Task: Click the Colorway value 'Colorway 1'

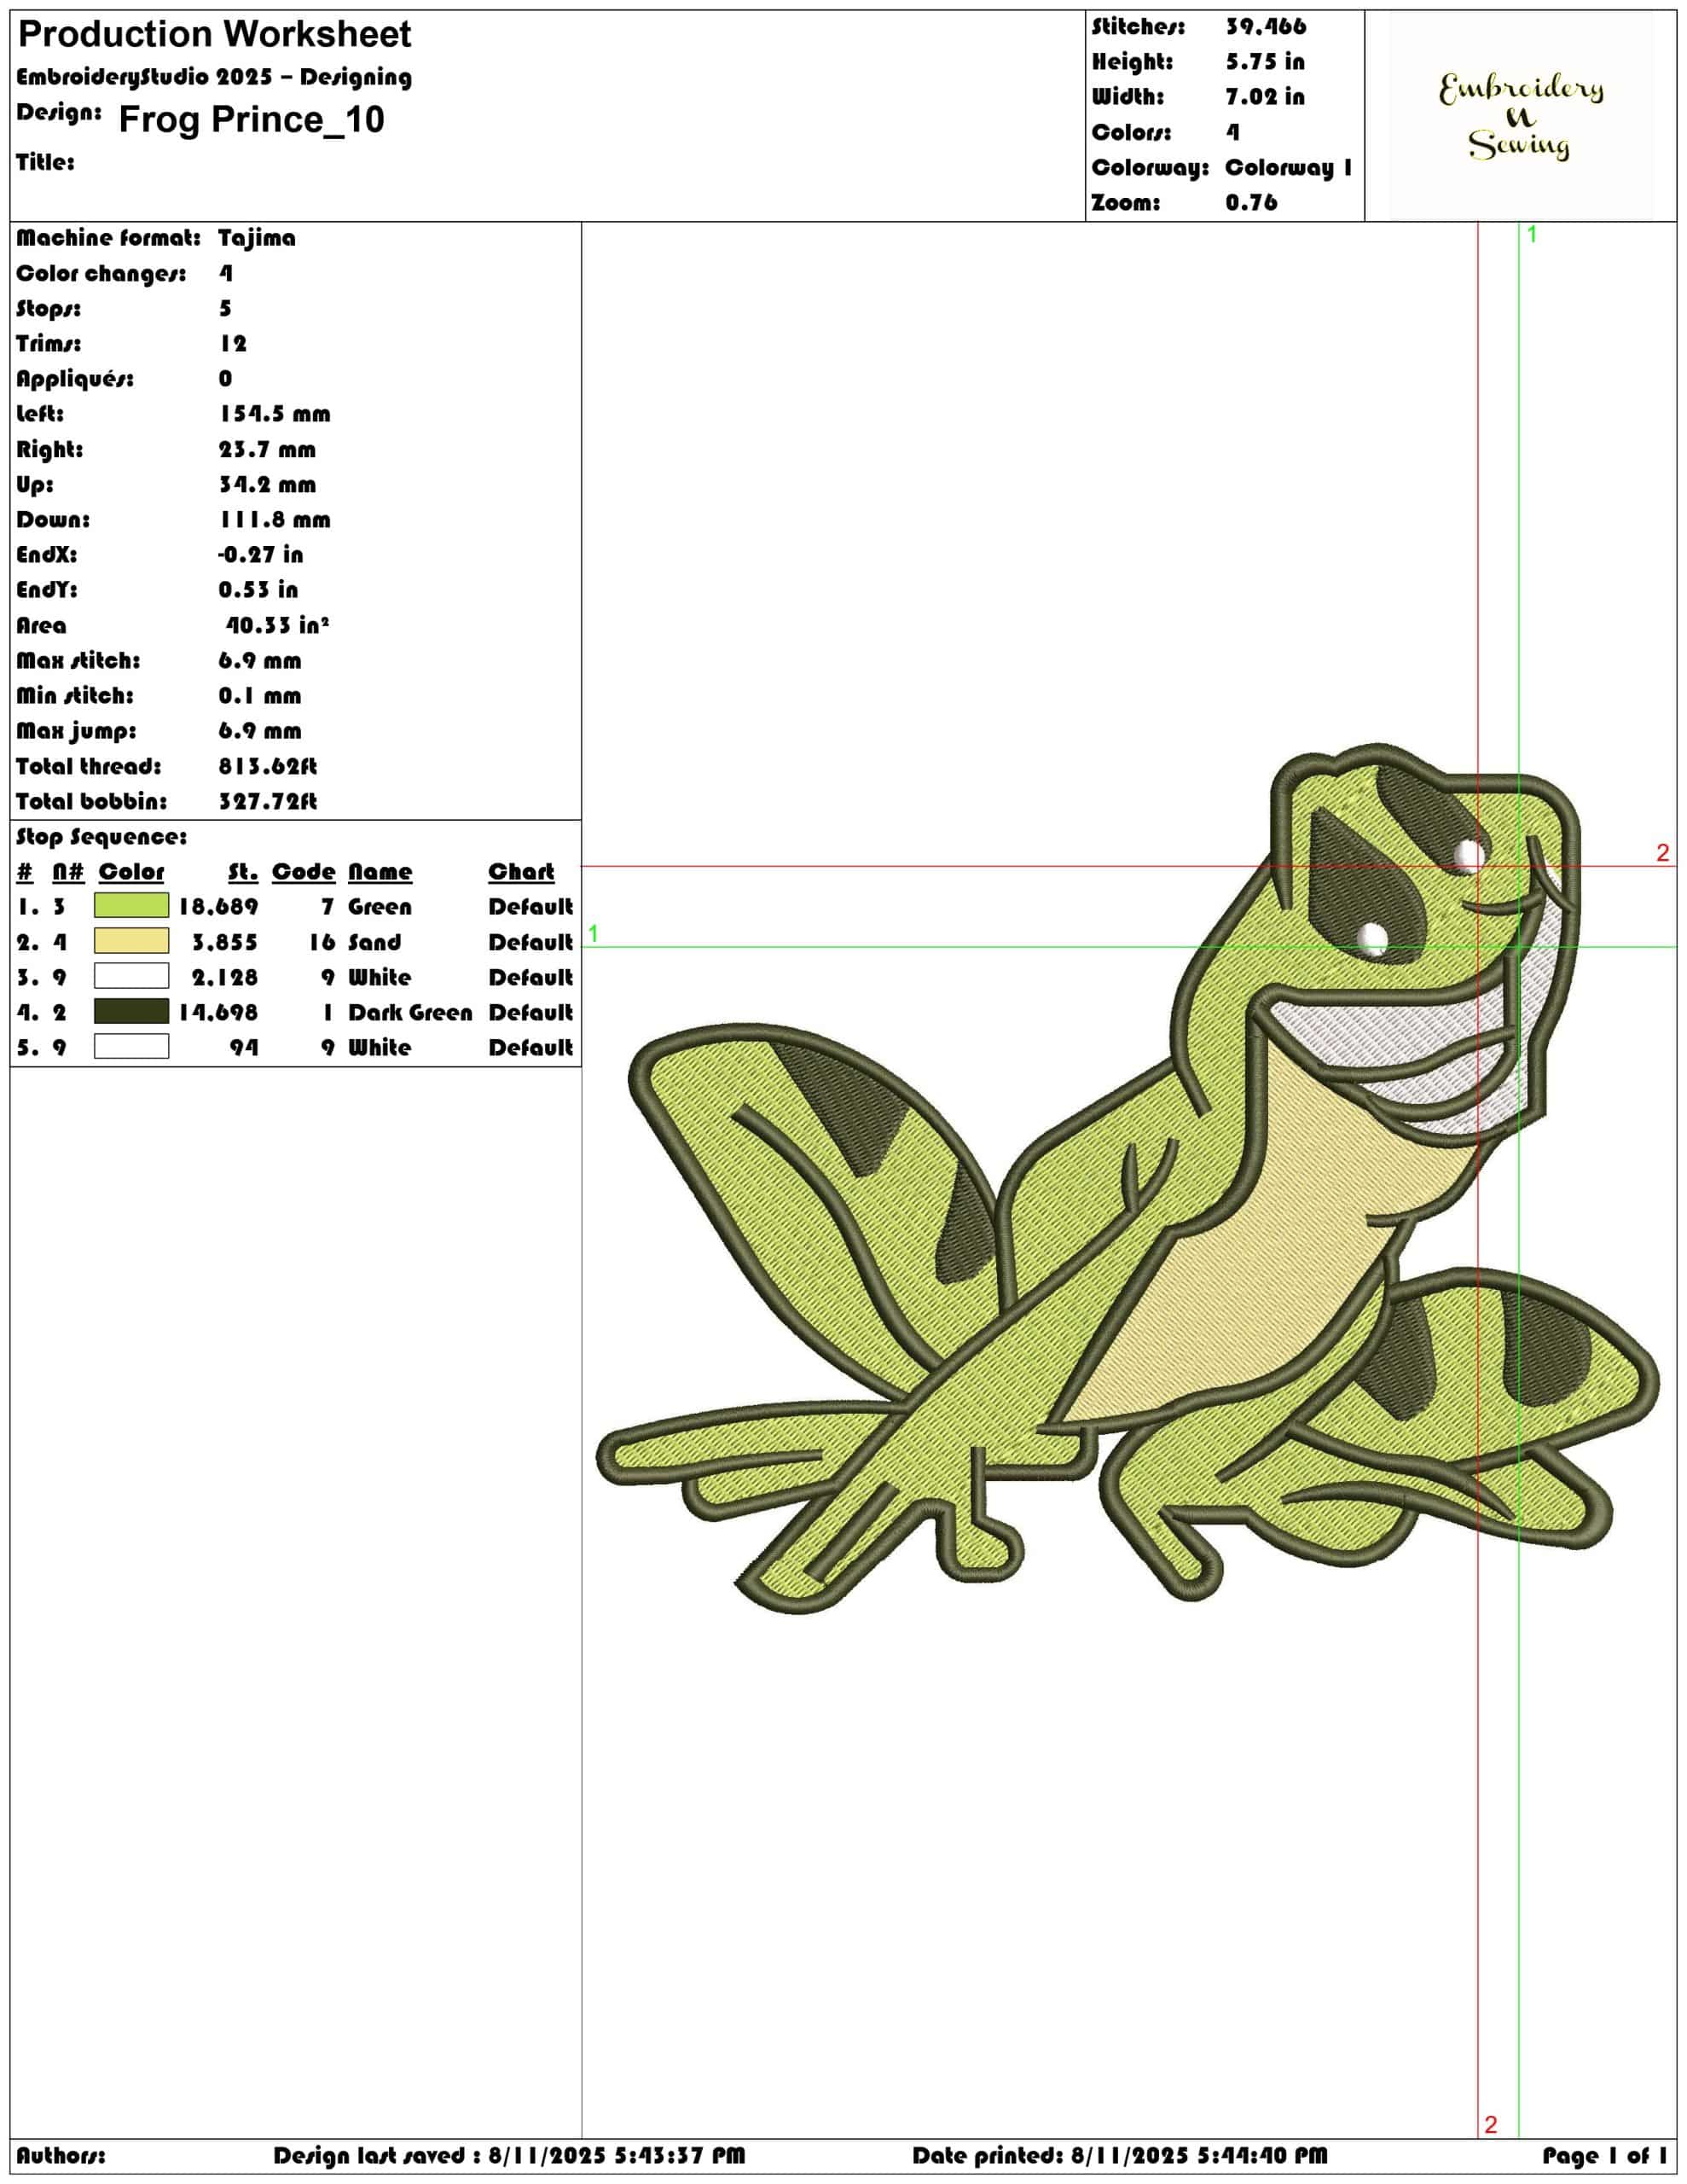Action: pos(1289,167)
